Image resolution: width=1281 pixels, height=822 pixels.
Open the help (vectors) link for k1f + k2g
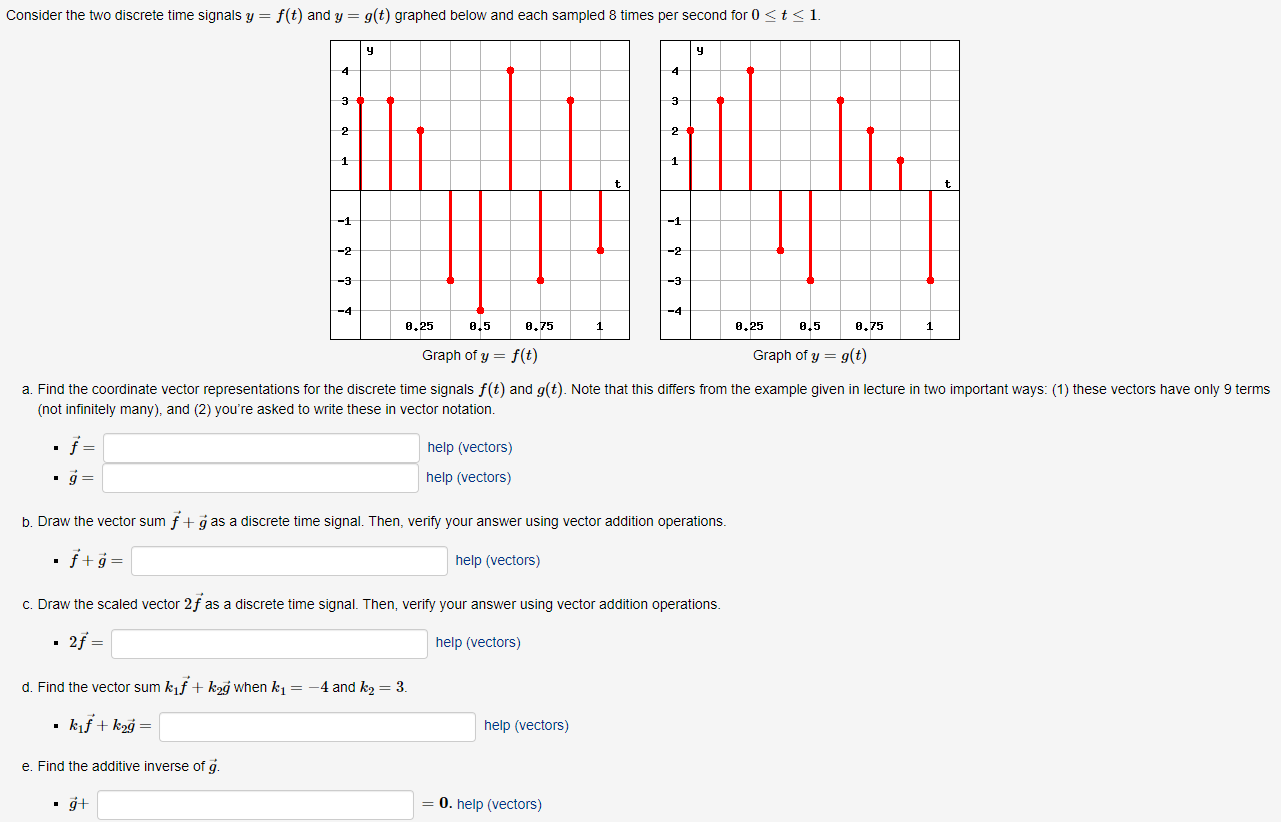point(525,726)
